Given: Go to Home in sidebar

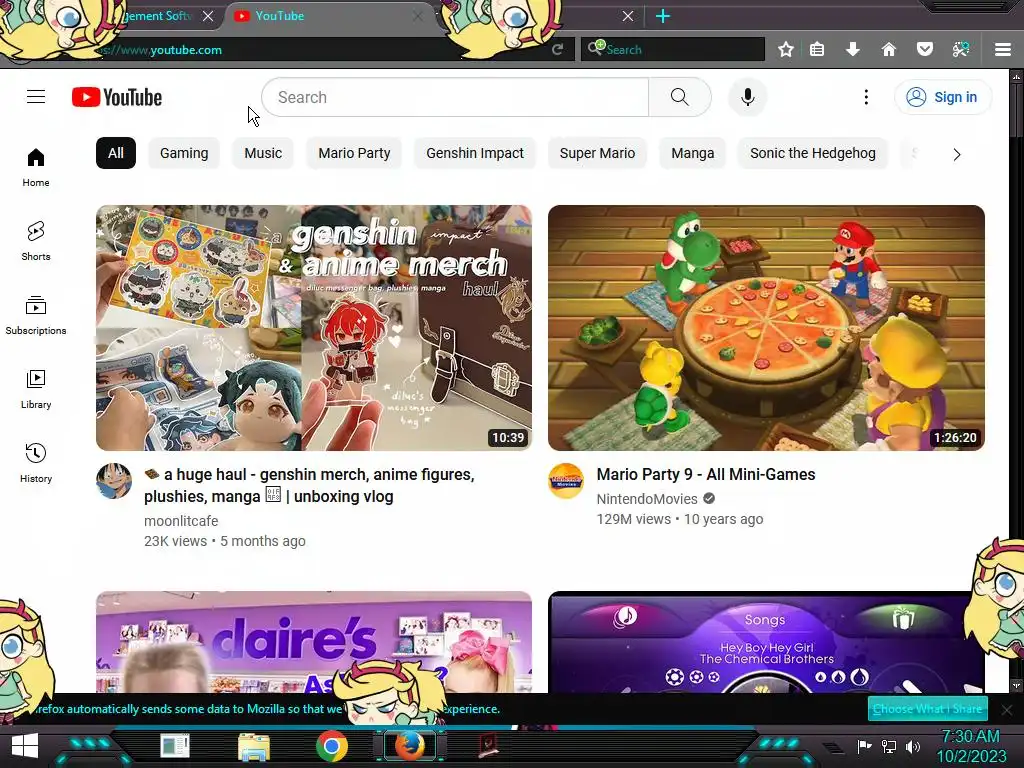Looking at the screenshot, I should pos(36,167).
